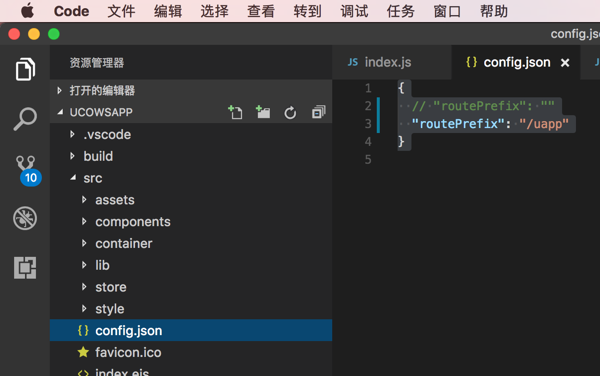Refresh the explorer file tree
Viewport: 600px width, 376px height.
pos(290,113)
